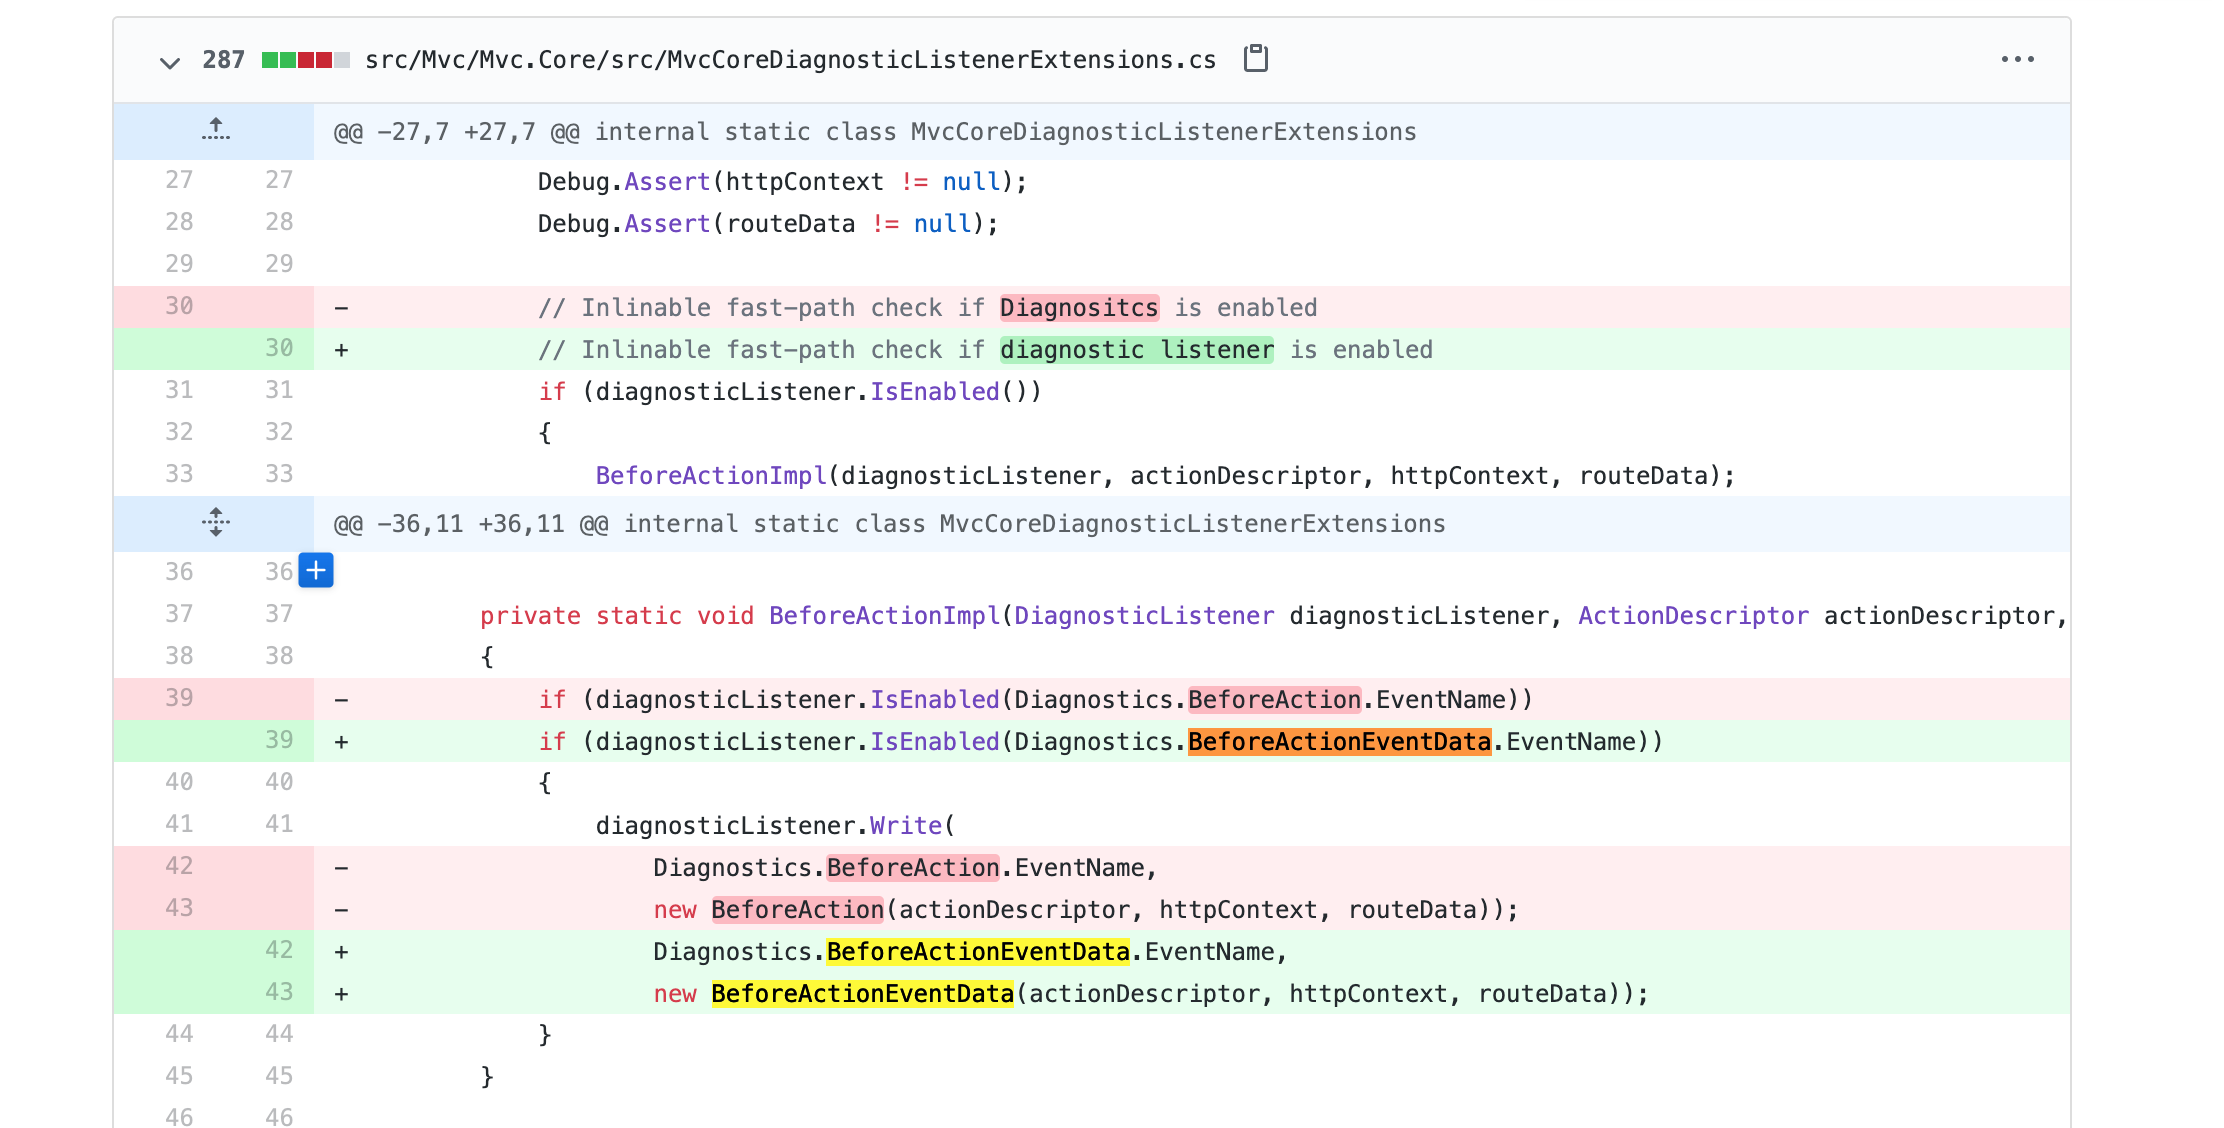This screenshot has width=2224, height=1128.
Task: Open the file name MvcCoreDiagnosticListenerExtensions.cs link
Action: [x=790, y=60]
